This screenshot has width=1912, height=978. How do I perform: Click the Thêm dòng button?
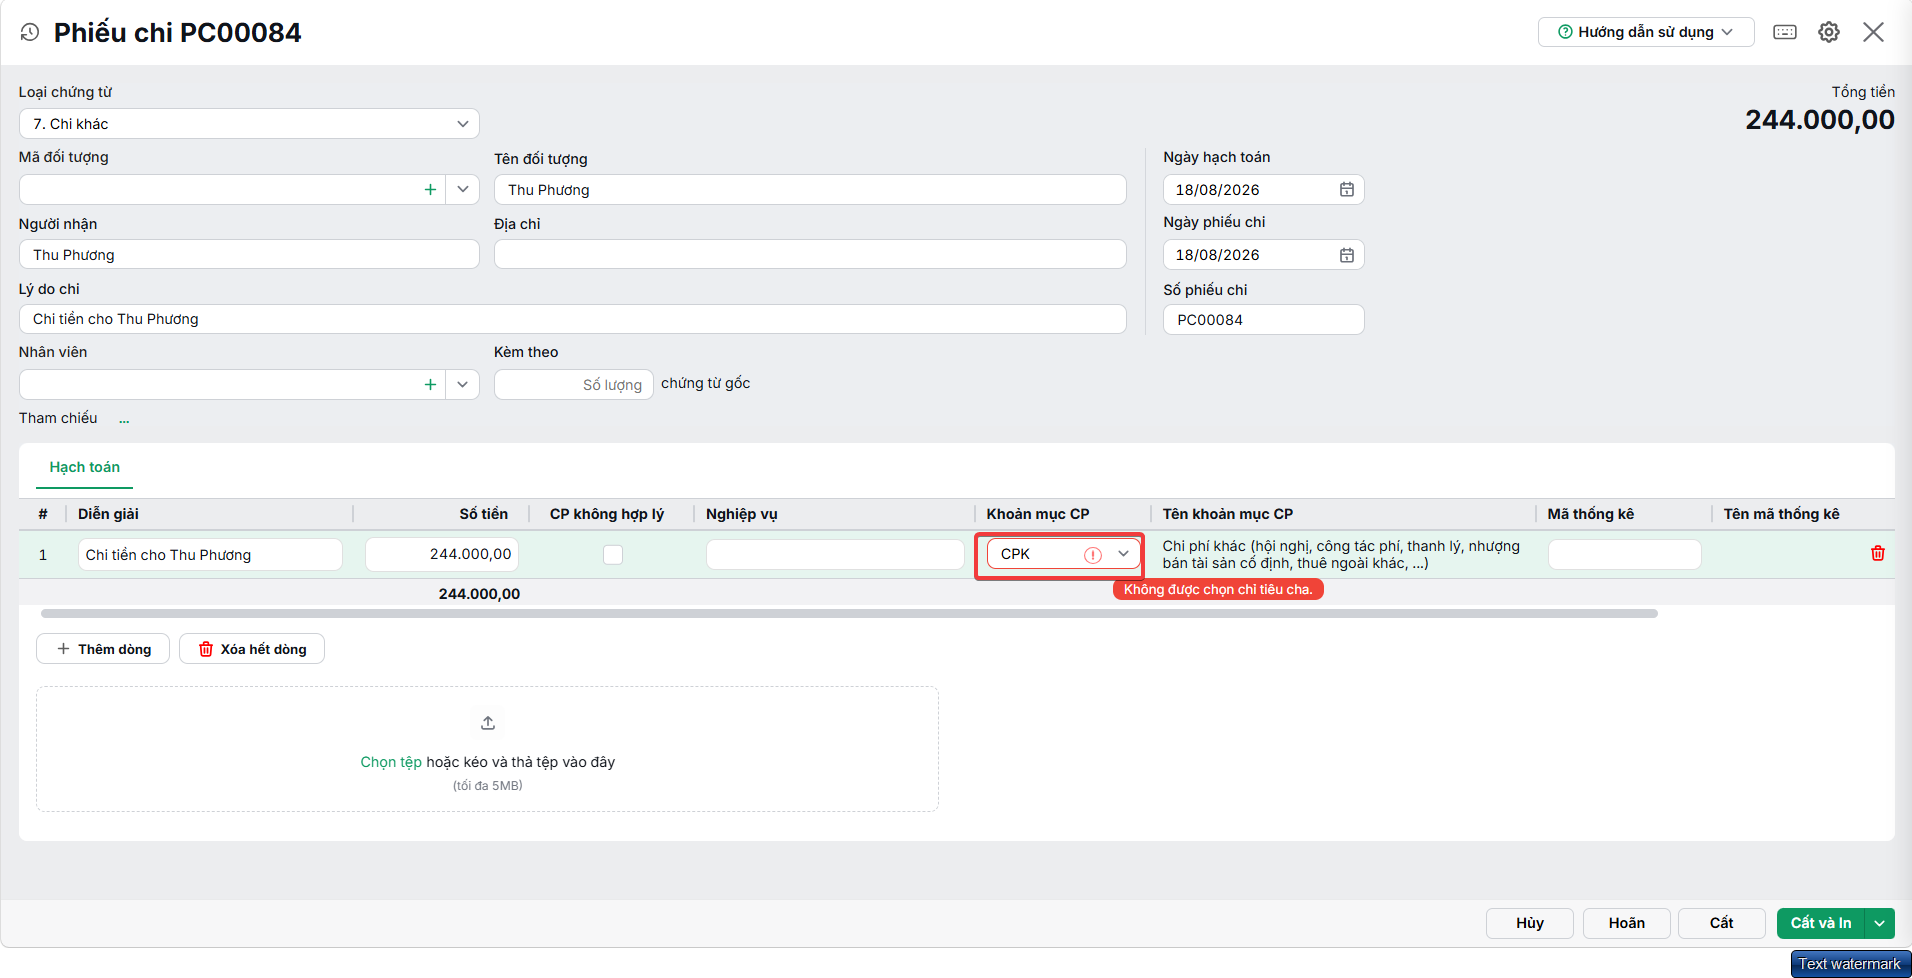click(103, 649)
